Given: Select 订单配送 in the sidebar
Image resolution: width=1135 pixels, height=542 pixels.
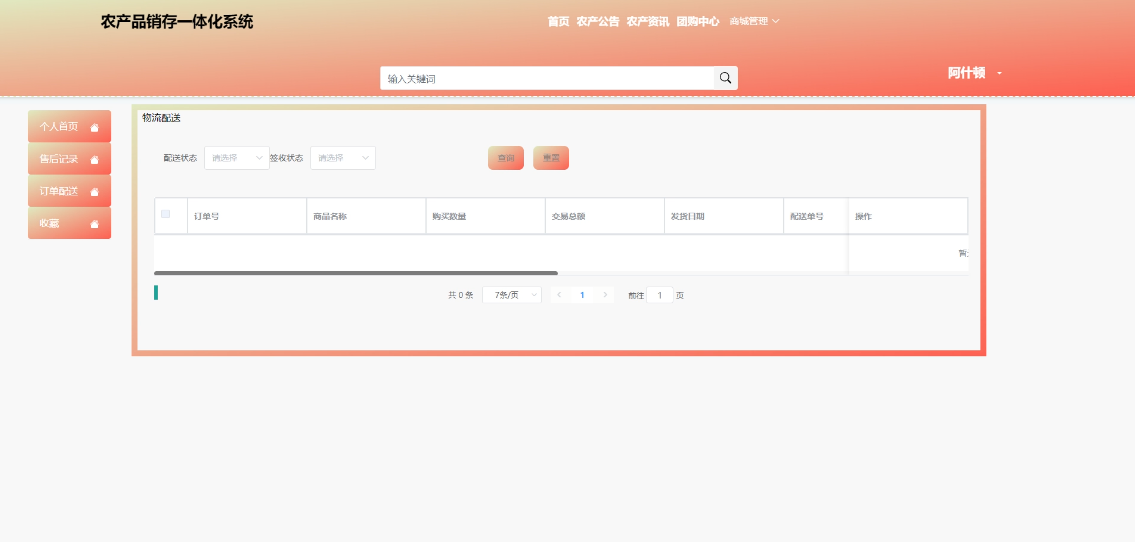Looking at the screenshot, I should pos(69,191).
